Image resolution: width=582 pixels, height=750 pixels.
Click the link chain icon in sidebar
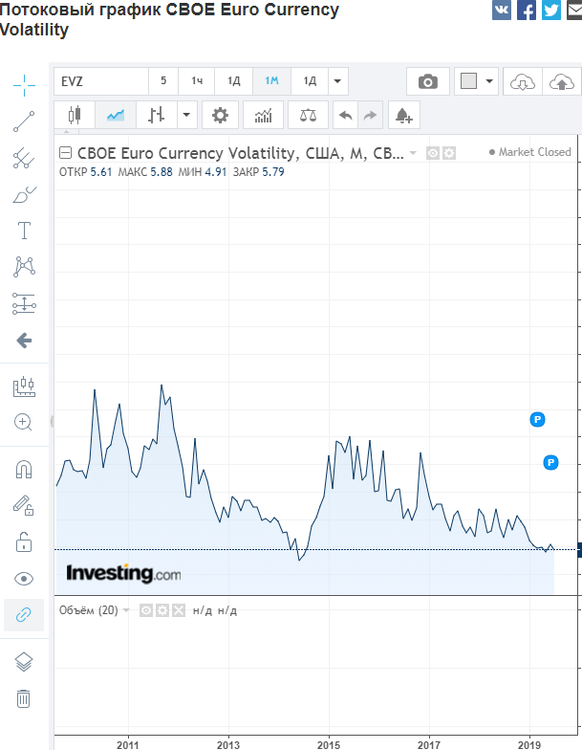click(x=23, y=615)
